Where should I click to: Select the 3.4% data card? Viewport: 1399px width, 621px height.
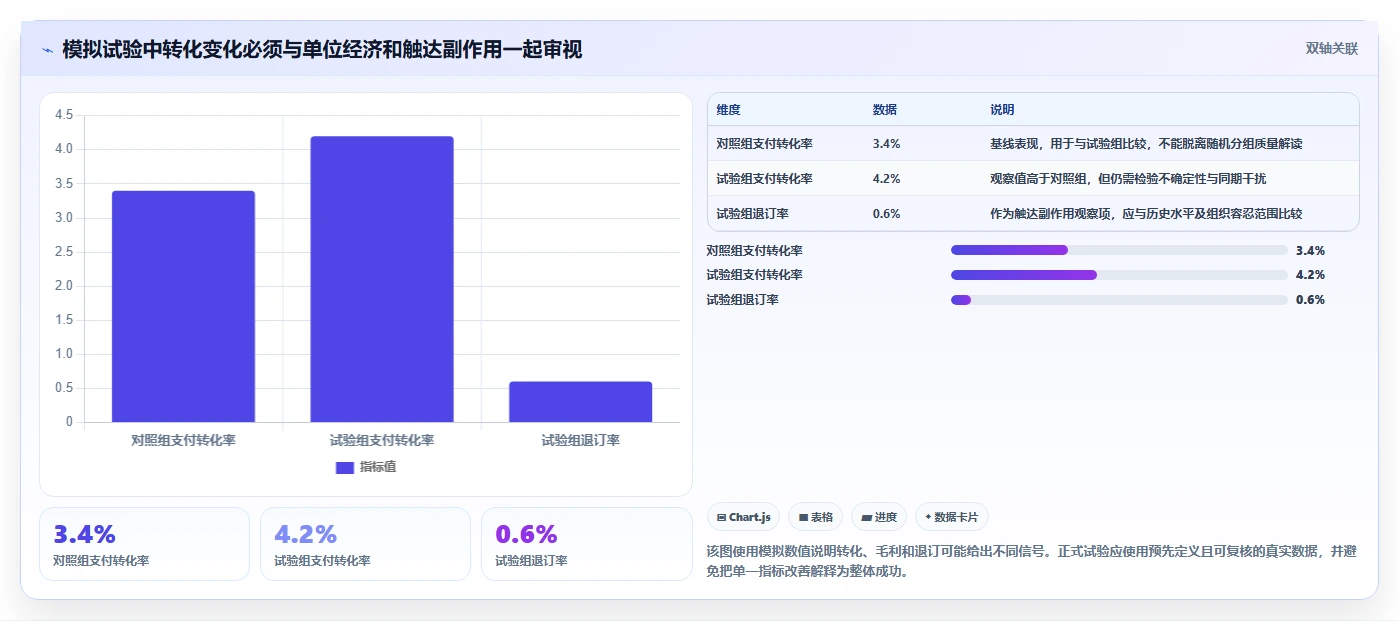coord(144,544)
